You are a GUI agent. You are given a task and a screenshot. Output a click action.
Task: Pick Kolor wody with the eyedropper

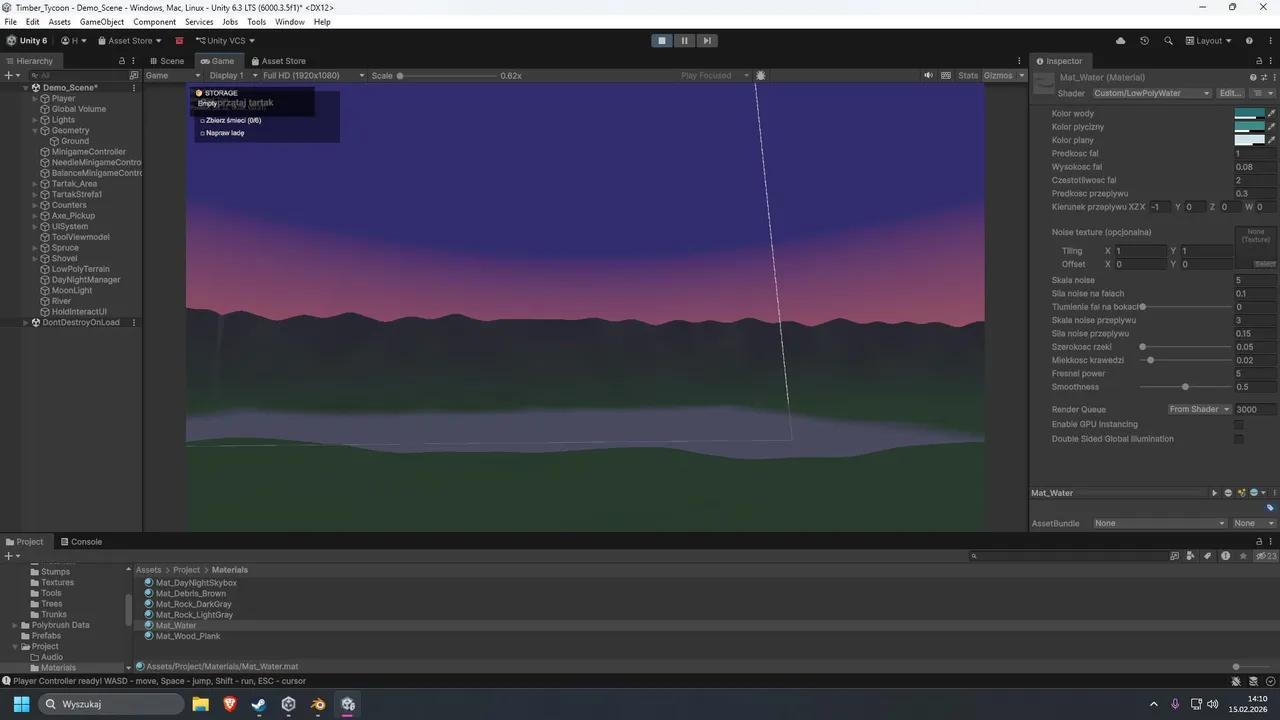click(x=1272, y=114)
